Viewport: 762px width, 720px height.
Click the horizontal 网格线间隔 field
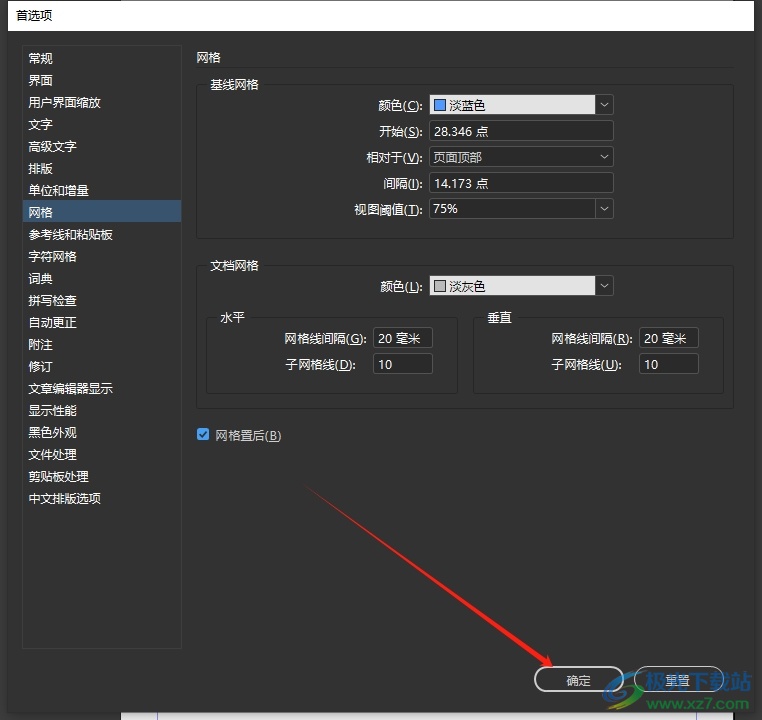(402, 338)
